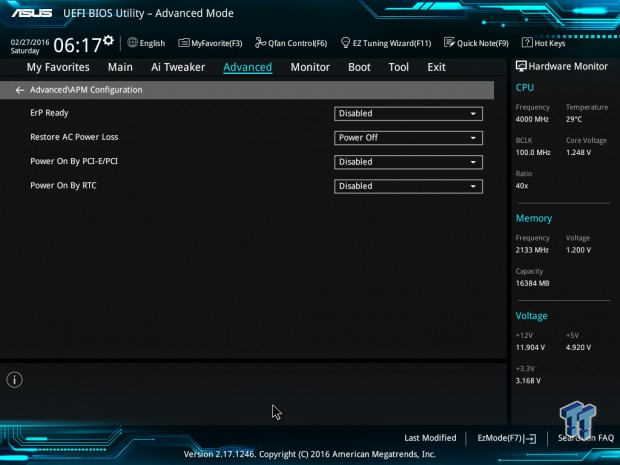Image resolution: width=620 pixels, height=465 pixels.
Task: Change language via English label
Action: (x=152, y=43)
